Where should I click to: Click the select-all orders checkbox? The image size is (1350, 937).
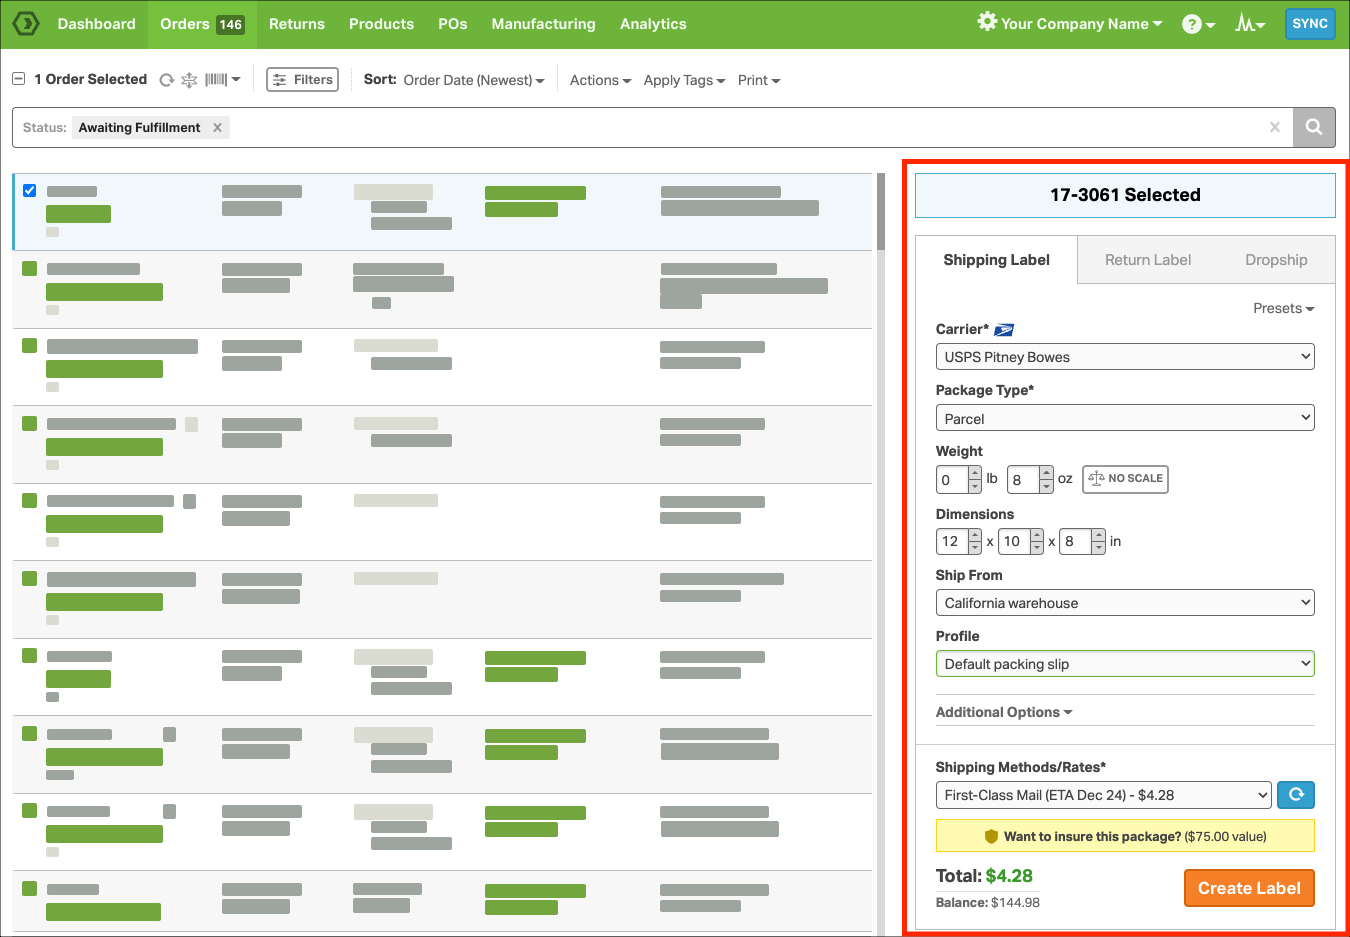pyautogui.click(x=18, y=79)
